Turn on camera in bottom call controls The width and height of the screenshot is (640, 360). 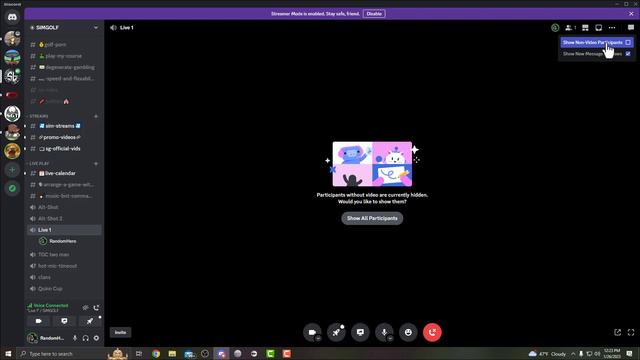pos(312,332)
